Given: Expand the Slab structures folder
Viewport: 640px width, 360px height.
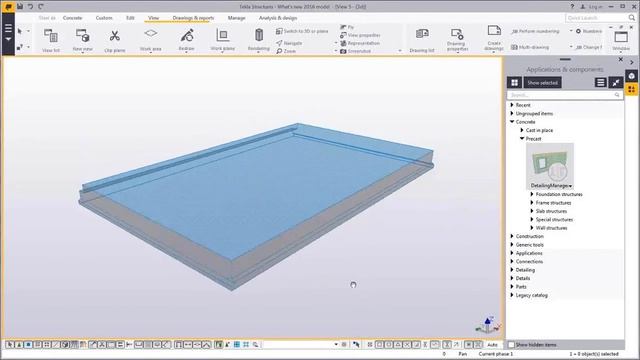Looking at the screenshot, I should 532,211.
